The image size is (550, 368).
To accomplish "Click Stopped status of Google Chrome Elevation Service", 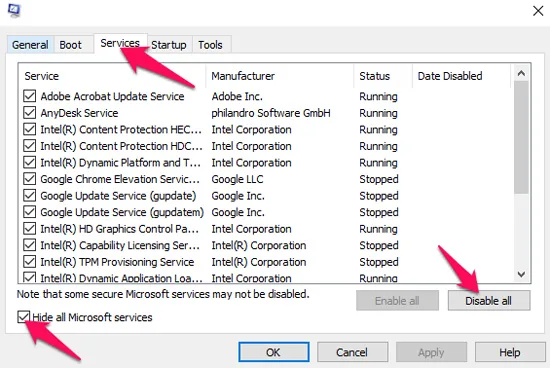I will point(379,179).
